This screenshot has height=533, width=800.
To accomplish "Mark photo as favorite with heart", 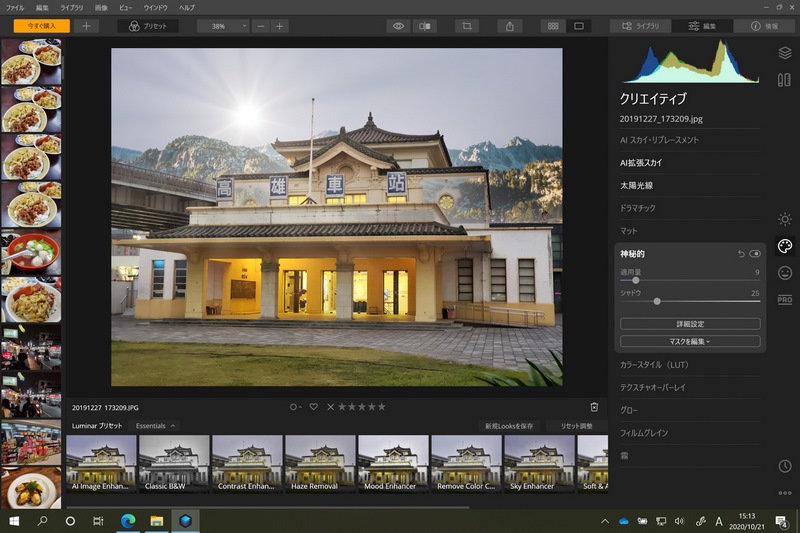I will 314,407.
